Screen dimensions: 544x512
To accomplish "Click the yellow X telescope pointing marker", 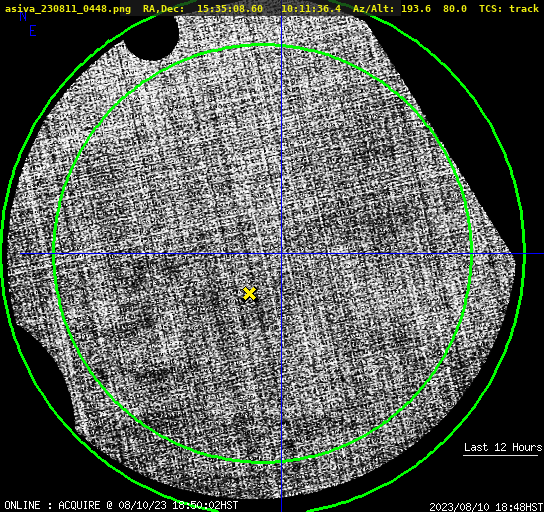I will tap(249, 293).
